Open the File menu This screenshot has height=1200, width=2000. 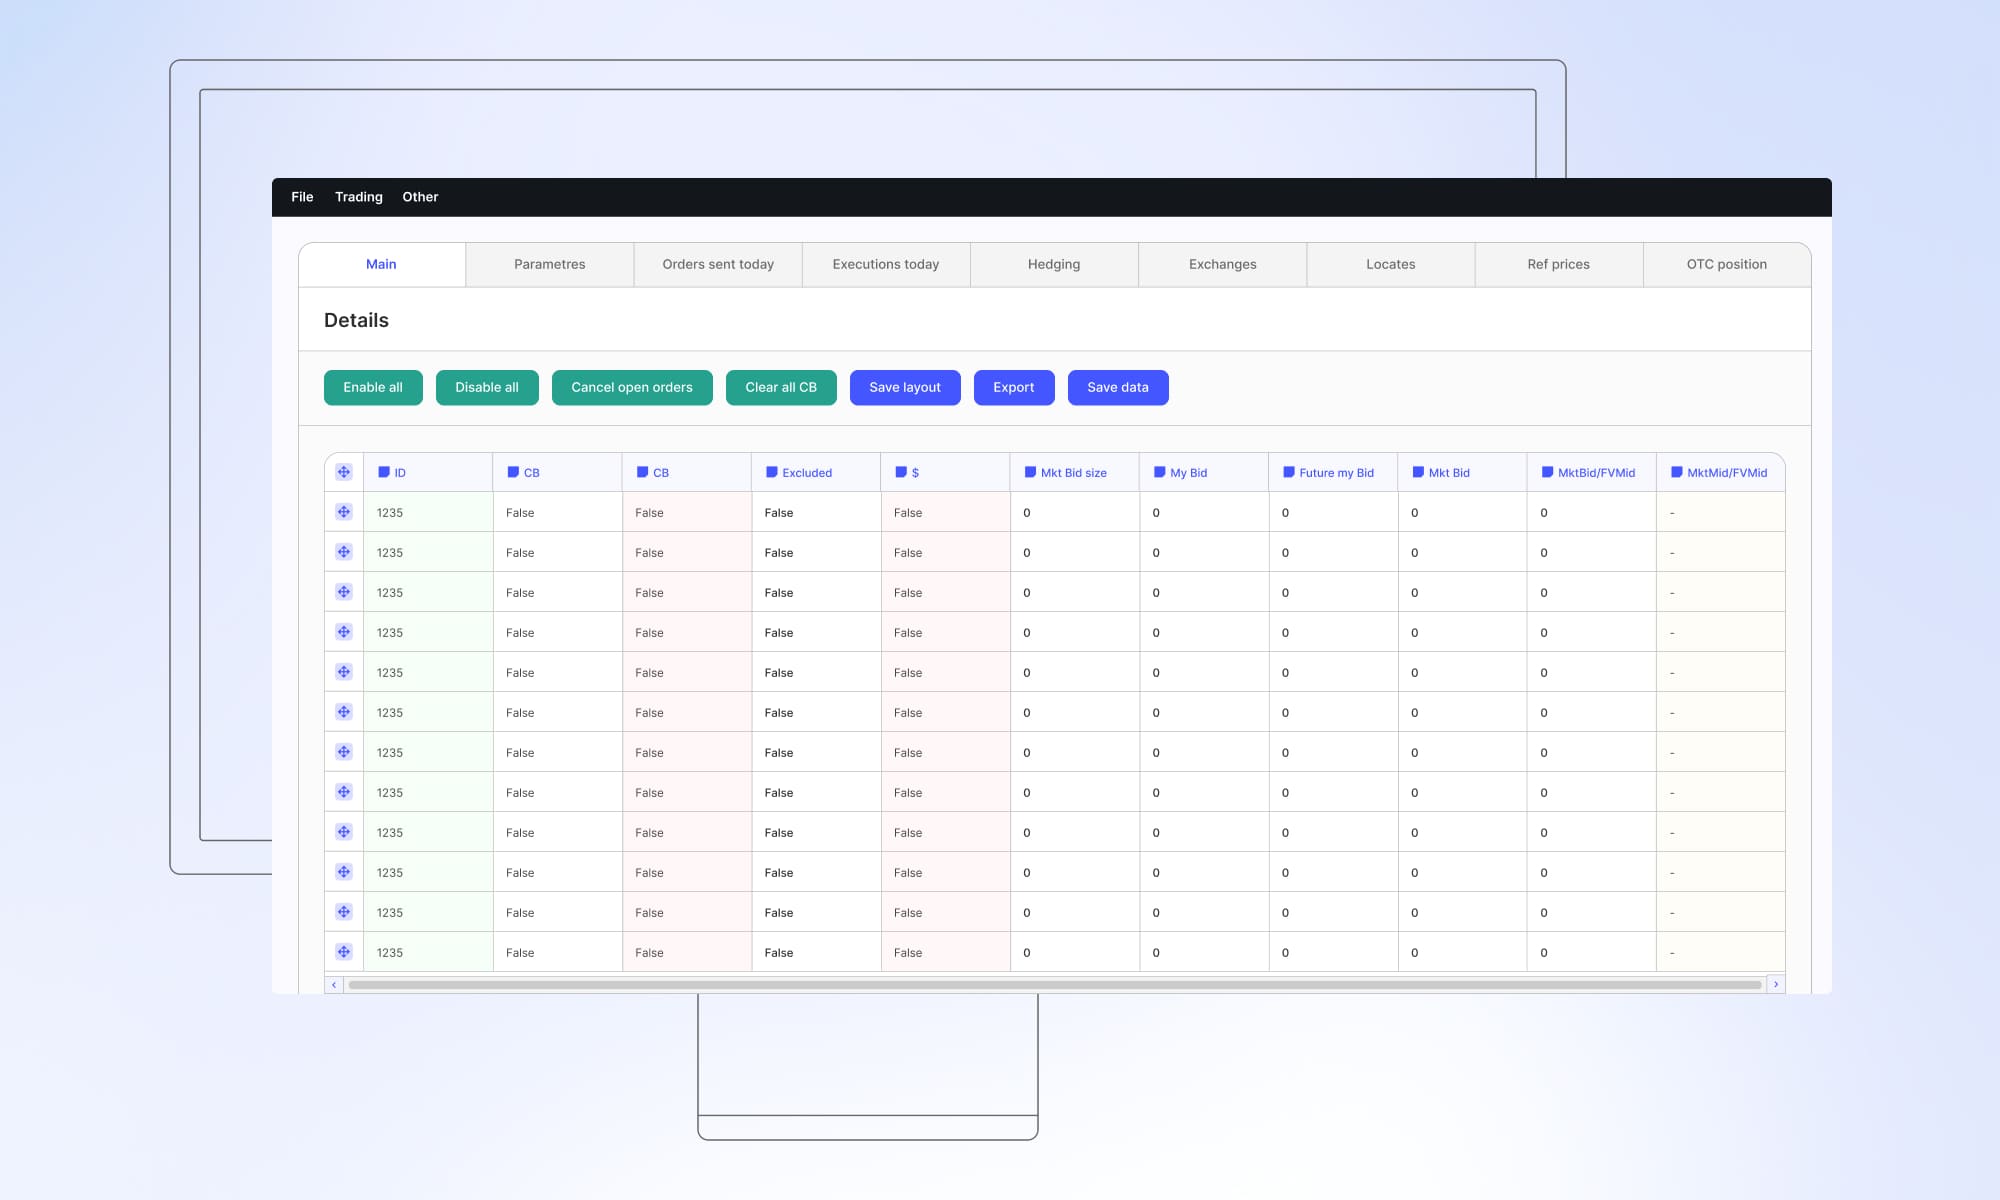tap(302, 197)
